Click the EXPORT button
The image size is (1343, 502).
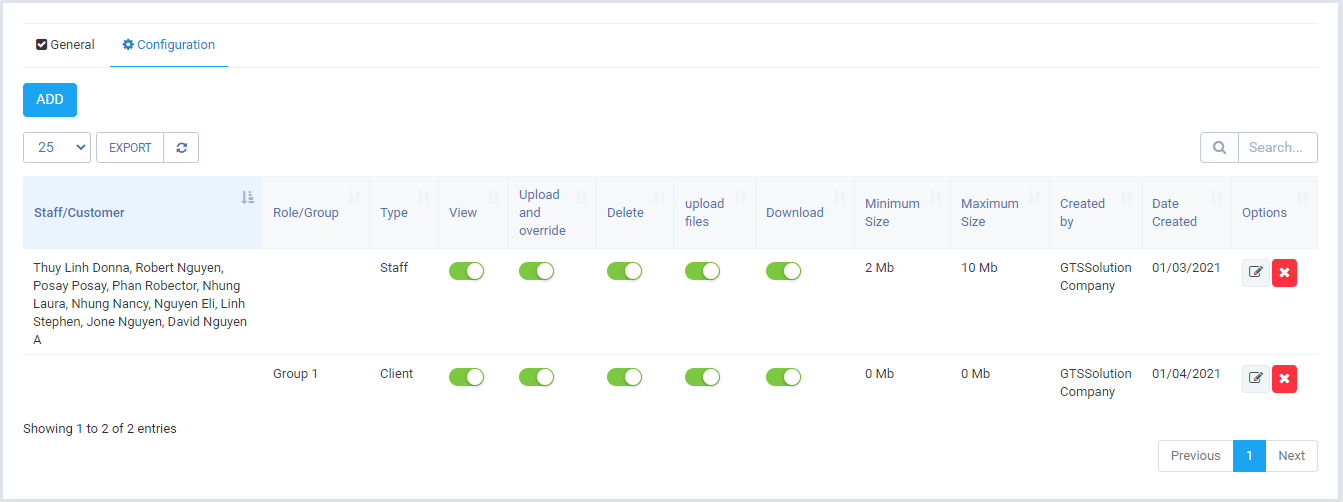click(130, 147)
